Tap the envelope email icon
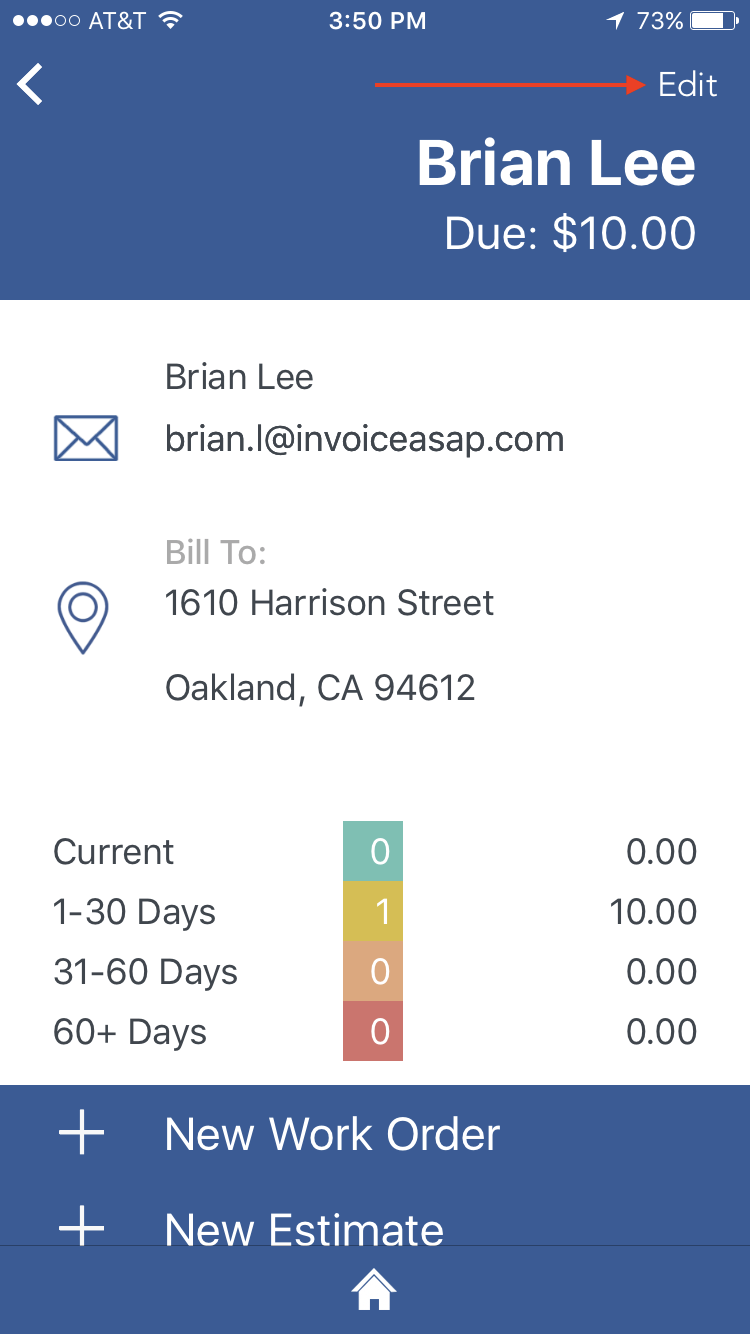Screen dimensions: 750x1334 [85, 438]
